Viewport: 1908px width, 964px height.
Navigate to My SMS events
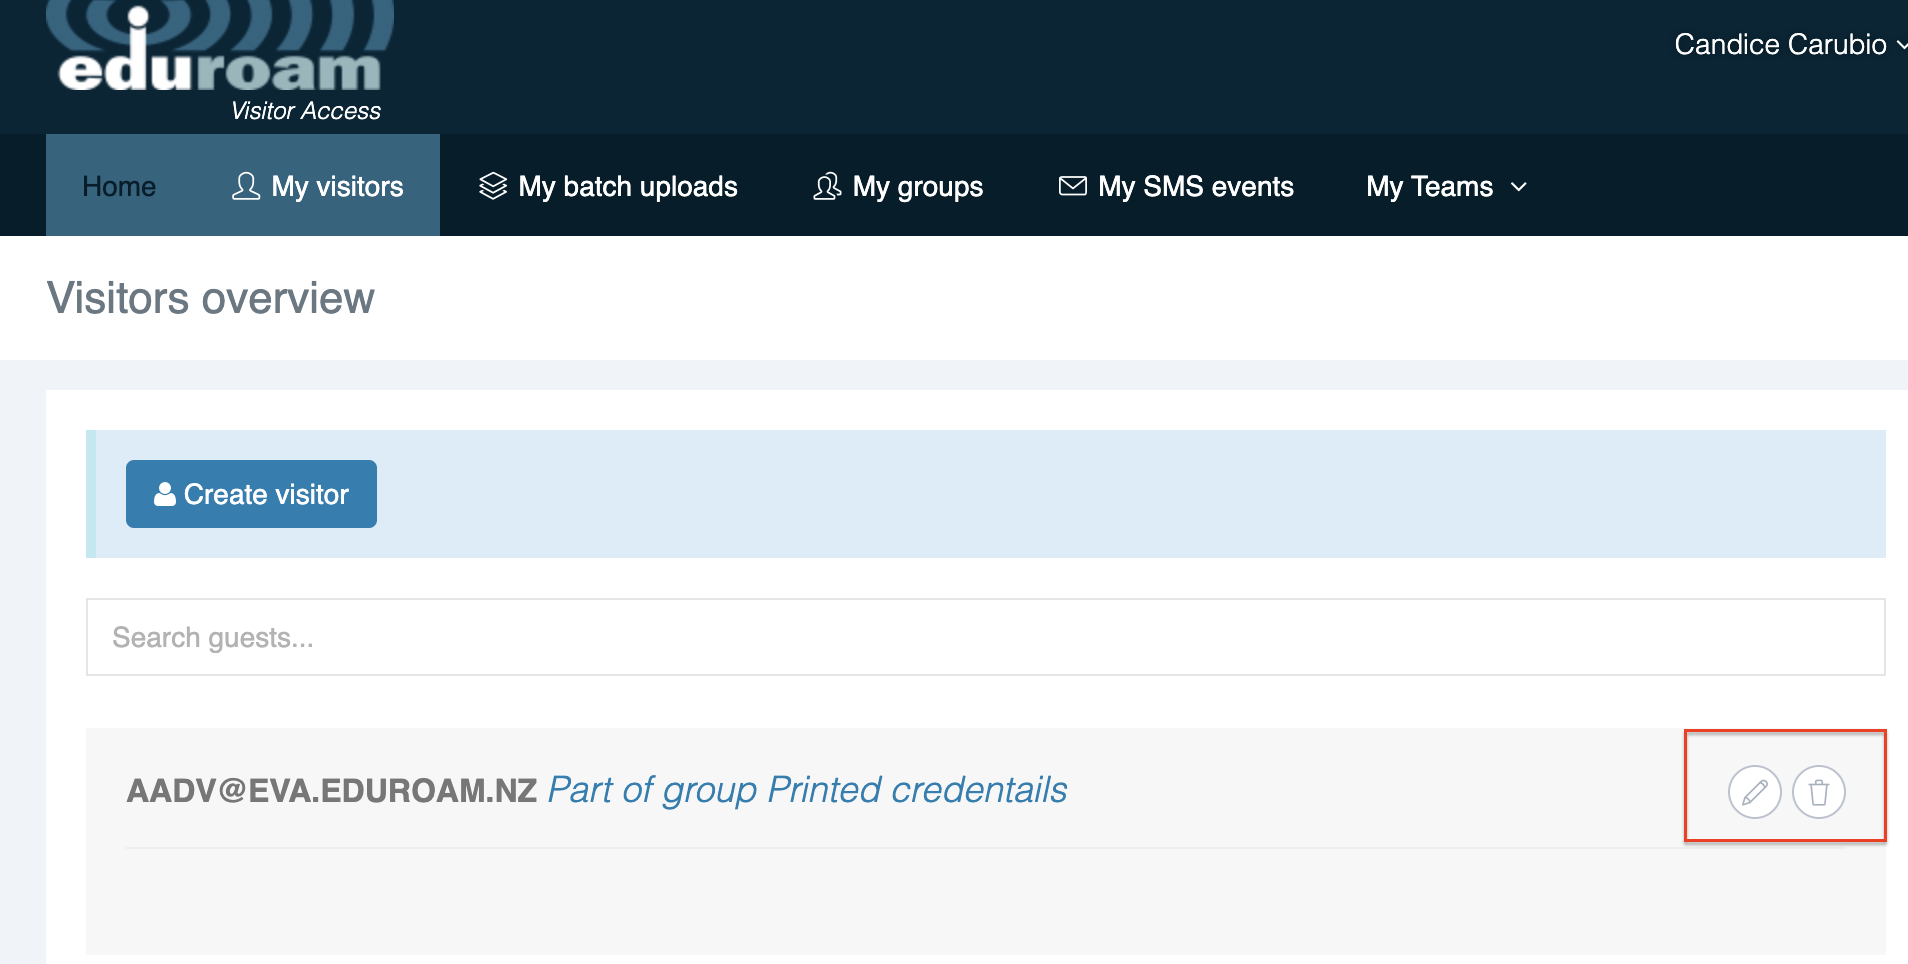1196,186
